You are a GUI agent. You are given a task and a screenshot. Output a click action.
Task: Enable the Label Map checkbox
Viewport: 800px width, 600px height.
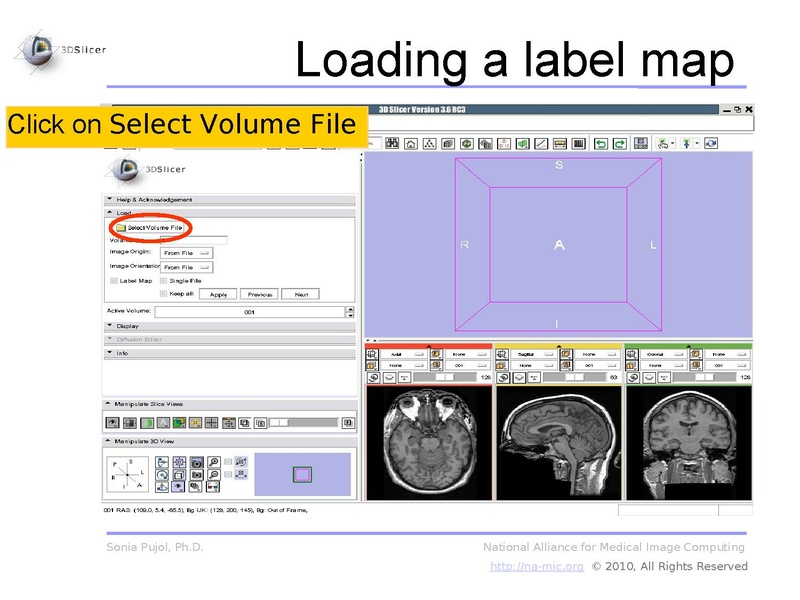coord(112,281)
